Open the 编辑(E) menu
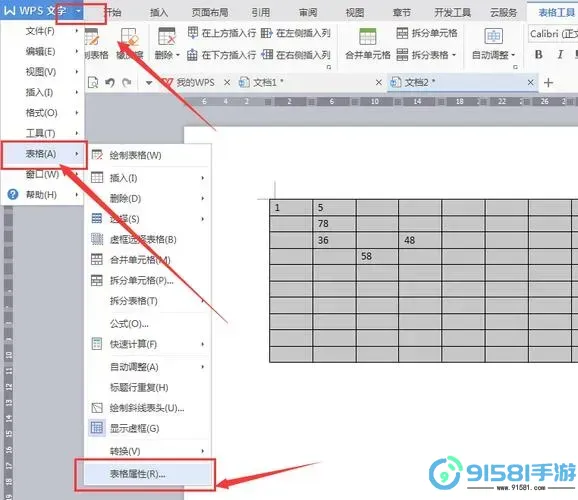 pyautogui.click(x=42, y=51)
